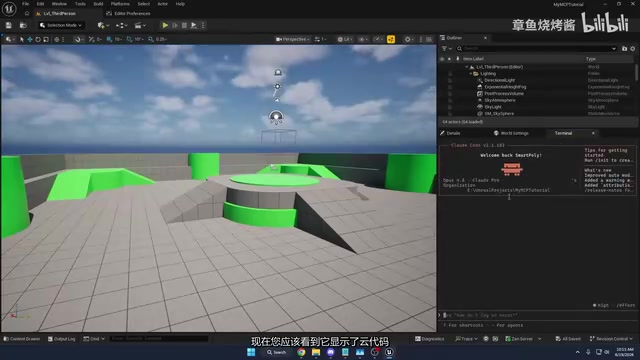
Task: Click the Outliner search field
Action: pyautogui.click(x=536, y=49)
